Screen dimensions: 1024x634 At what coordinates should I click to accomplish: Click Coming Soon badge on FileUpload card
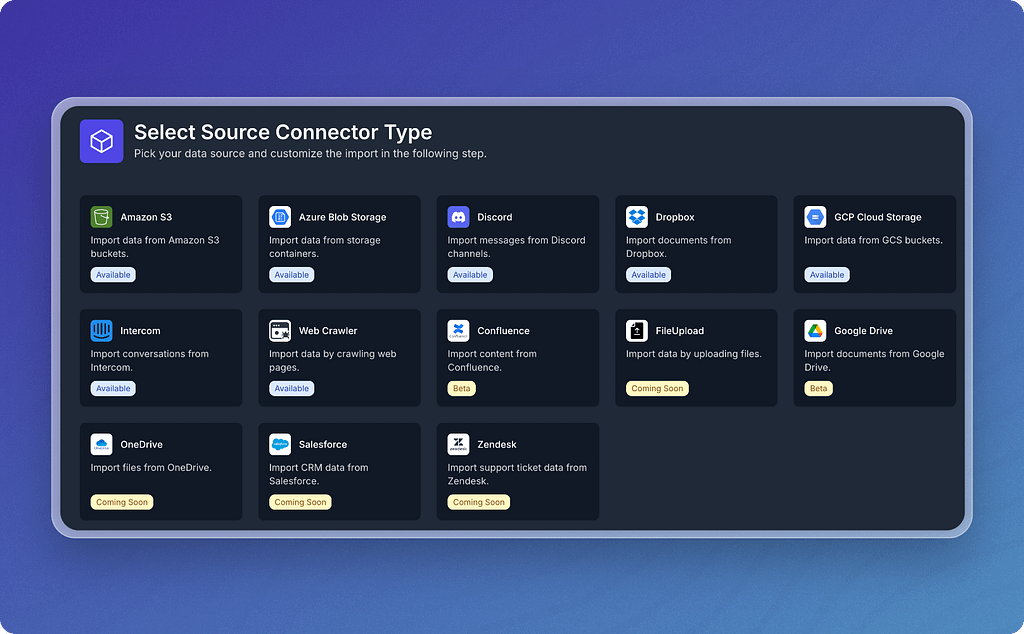tap(657, 388)
